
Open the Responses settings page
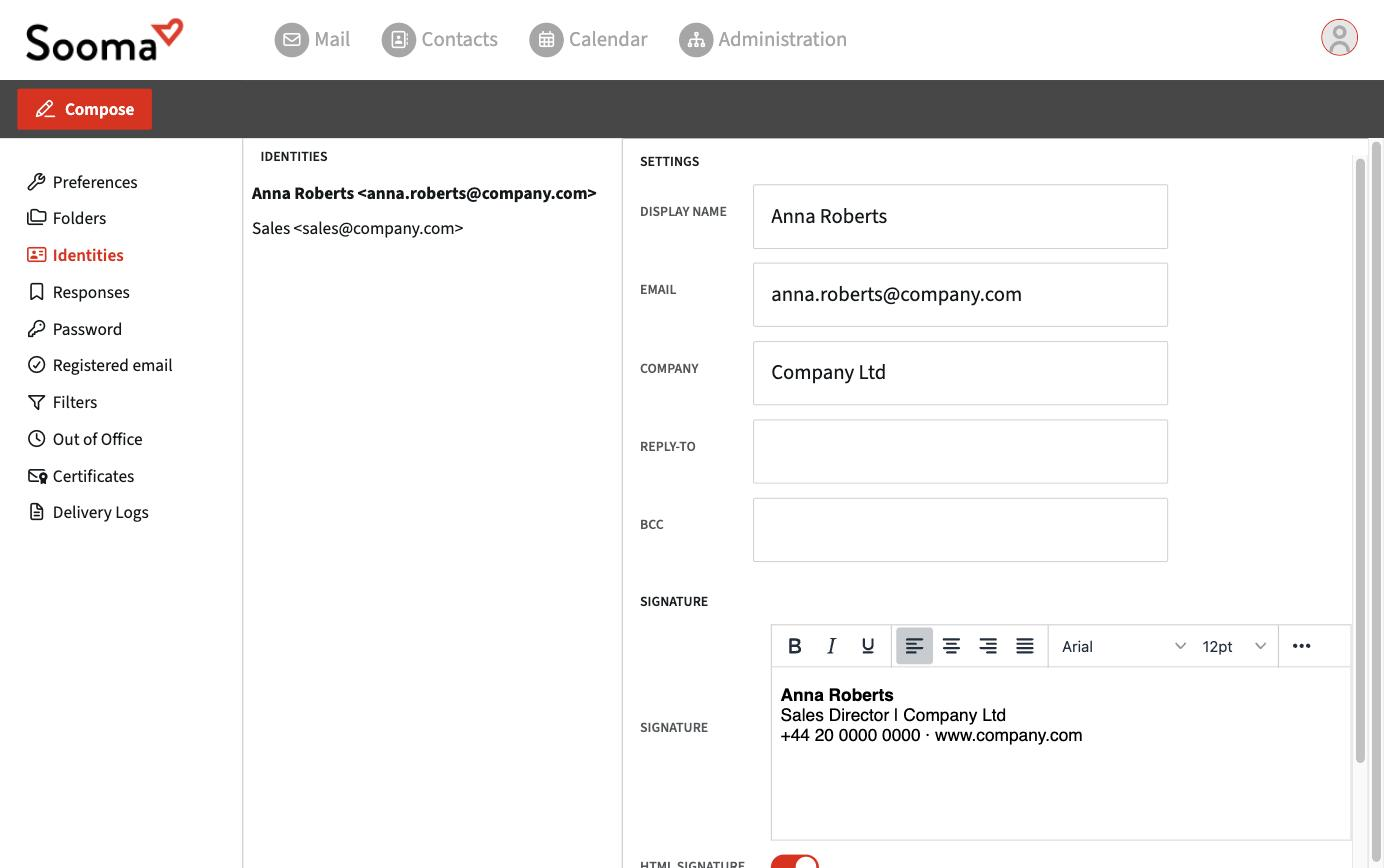click(78, 292)
